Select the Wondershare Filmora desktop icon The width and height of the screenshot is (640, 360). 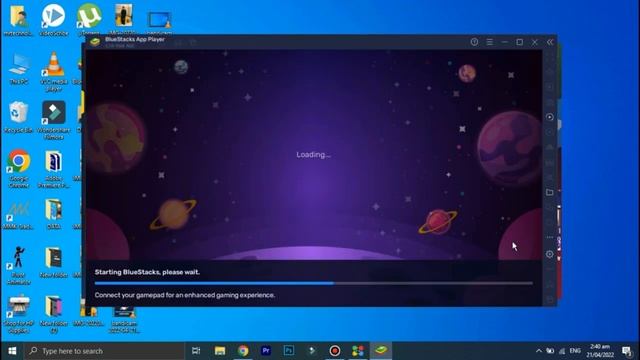(x=54, y=120)
